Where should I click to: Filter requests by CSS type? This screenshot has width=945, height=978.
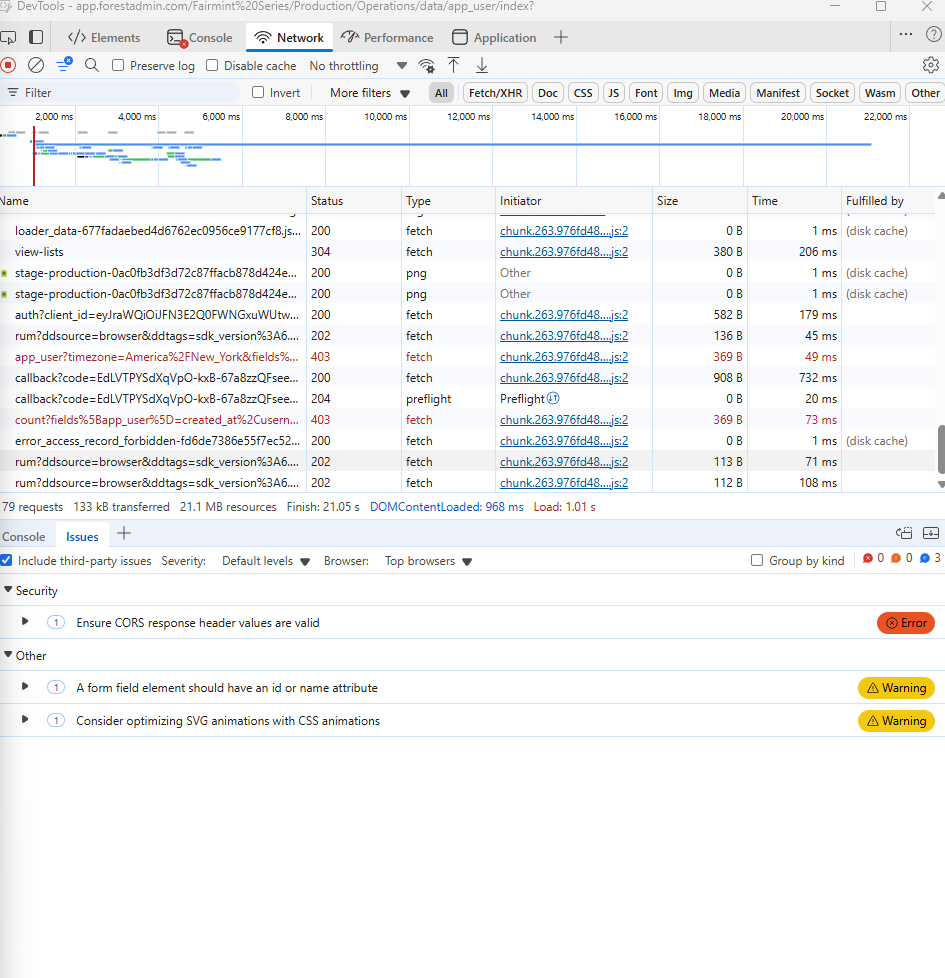click(x=583, y=93)
